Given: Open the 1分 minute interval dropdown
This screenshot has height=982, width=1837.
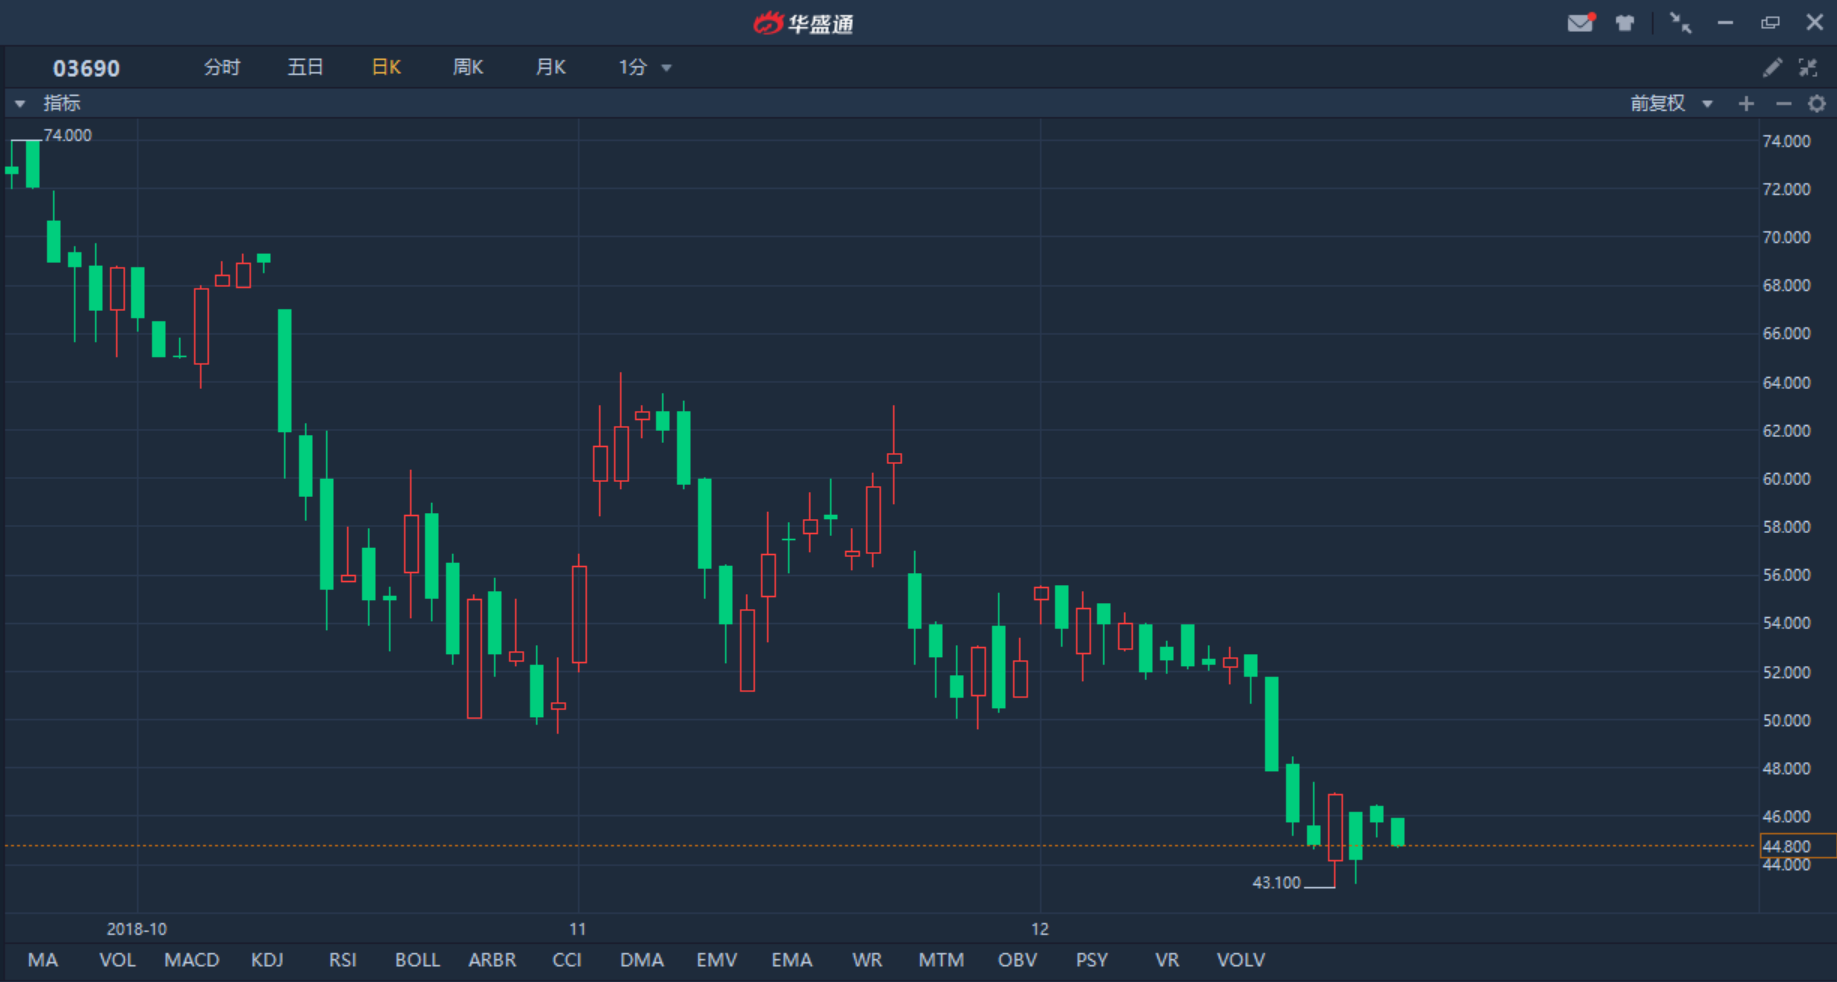Looking at the screenshot, I should pos(644,68).
